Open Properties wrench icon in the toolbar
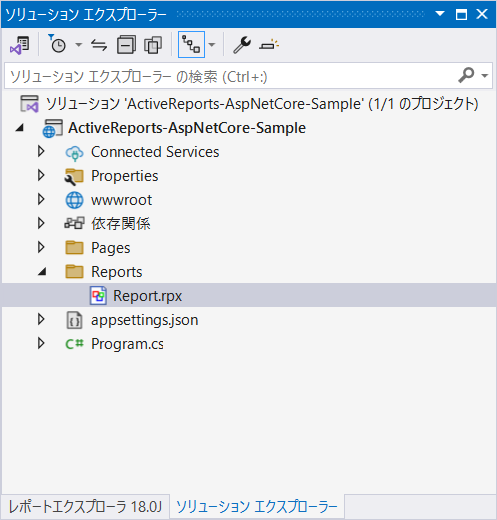 pos(242,45)
